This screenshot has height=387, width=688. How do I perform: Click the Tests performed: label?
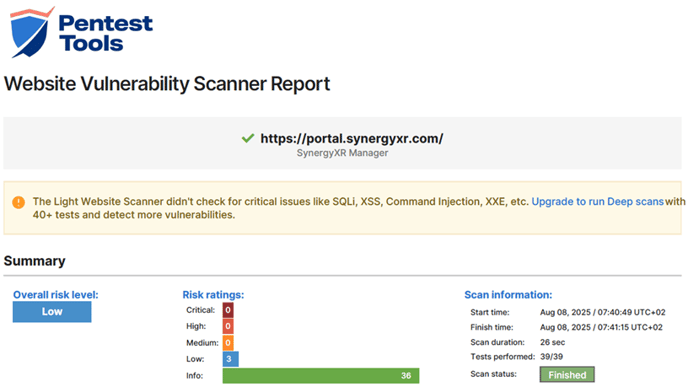[x=502, y=357]
